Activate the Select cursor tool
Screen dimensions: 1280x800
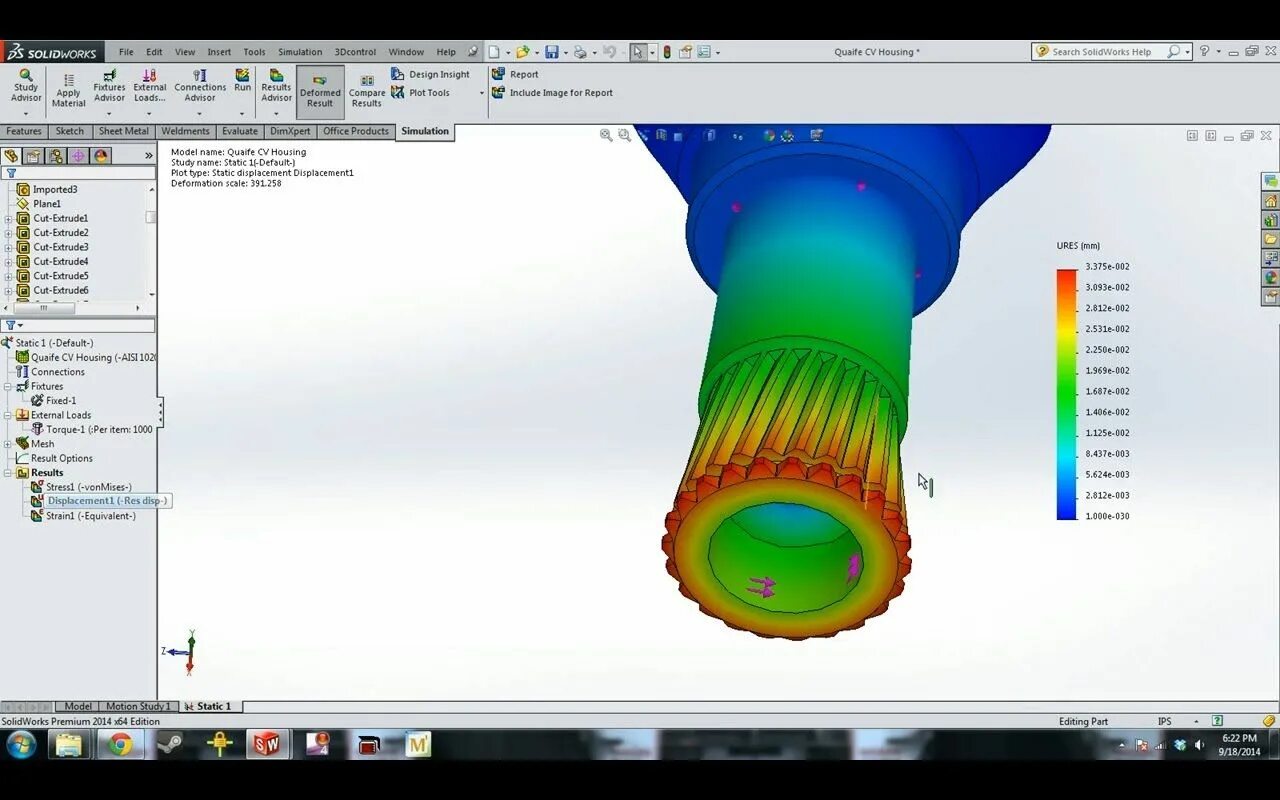tap(638, 52)
